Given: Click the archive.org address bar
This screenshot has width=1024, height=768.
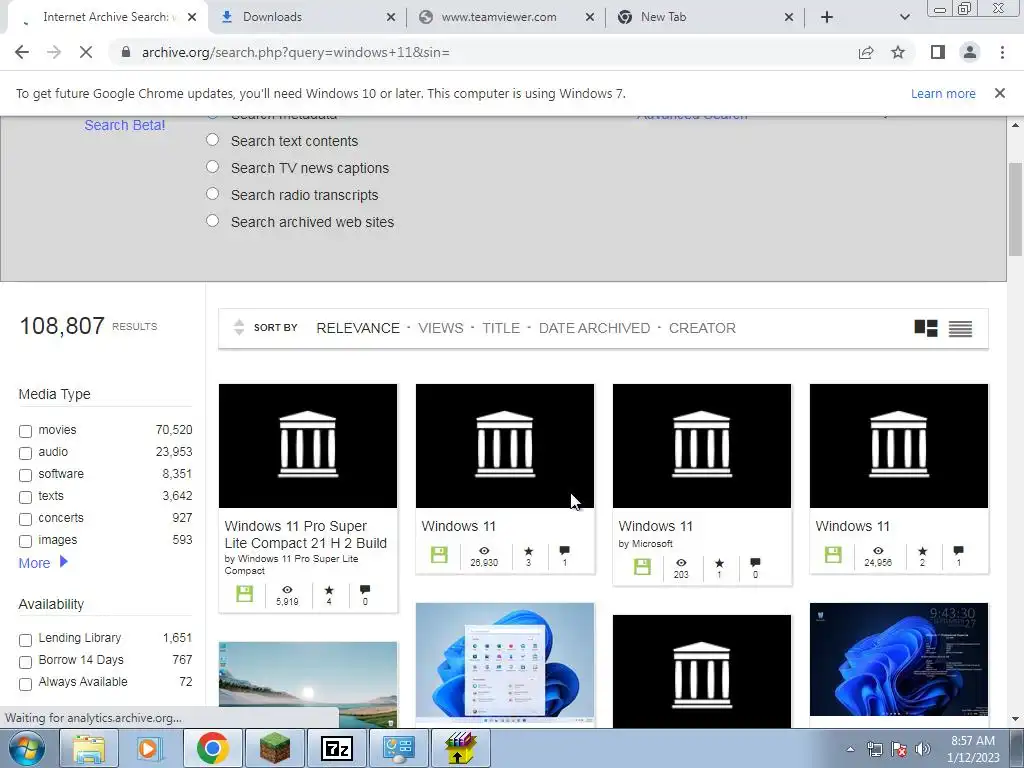Looking at the screenshot, I should pos(483,52).
